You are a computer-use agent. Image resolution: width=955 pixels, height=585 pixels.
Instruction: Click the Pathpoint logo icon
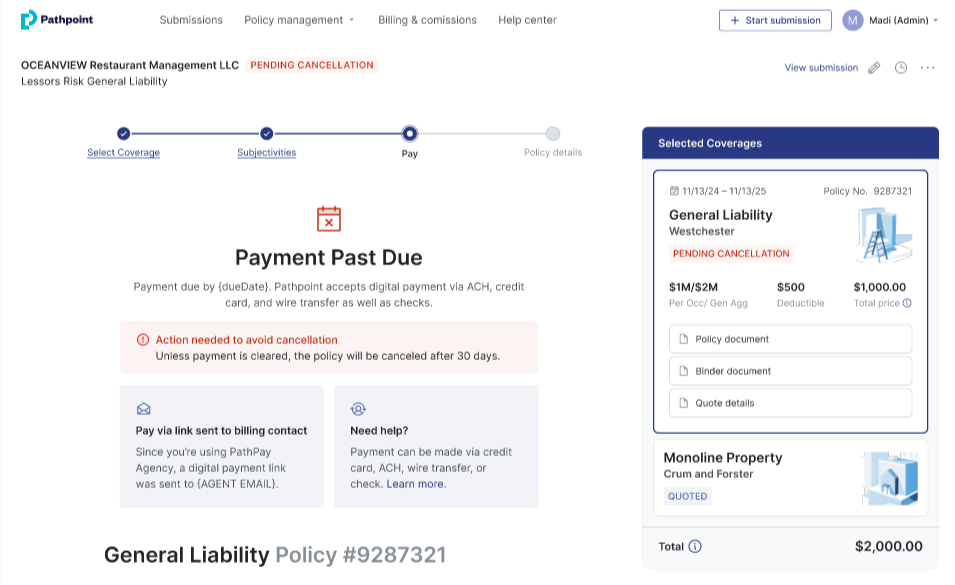(29, 19)
